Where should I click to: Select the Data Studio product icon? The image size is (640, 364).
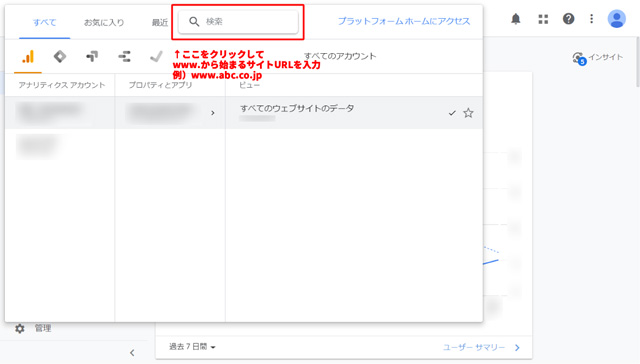click(124, 56)
